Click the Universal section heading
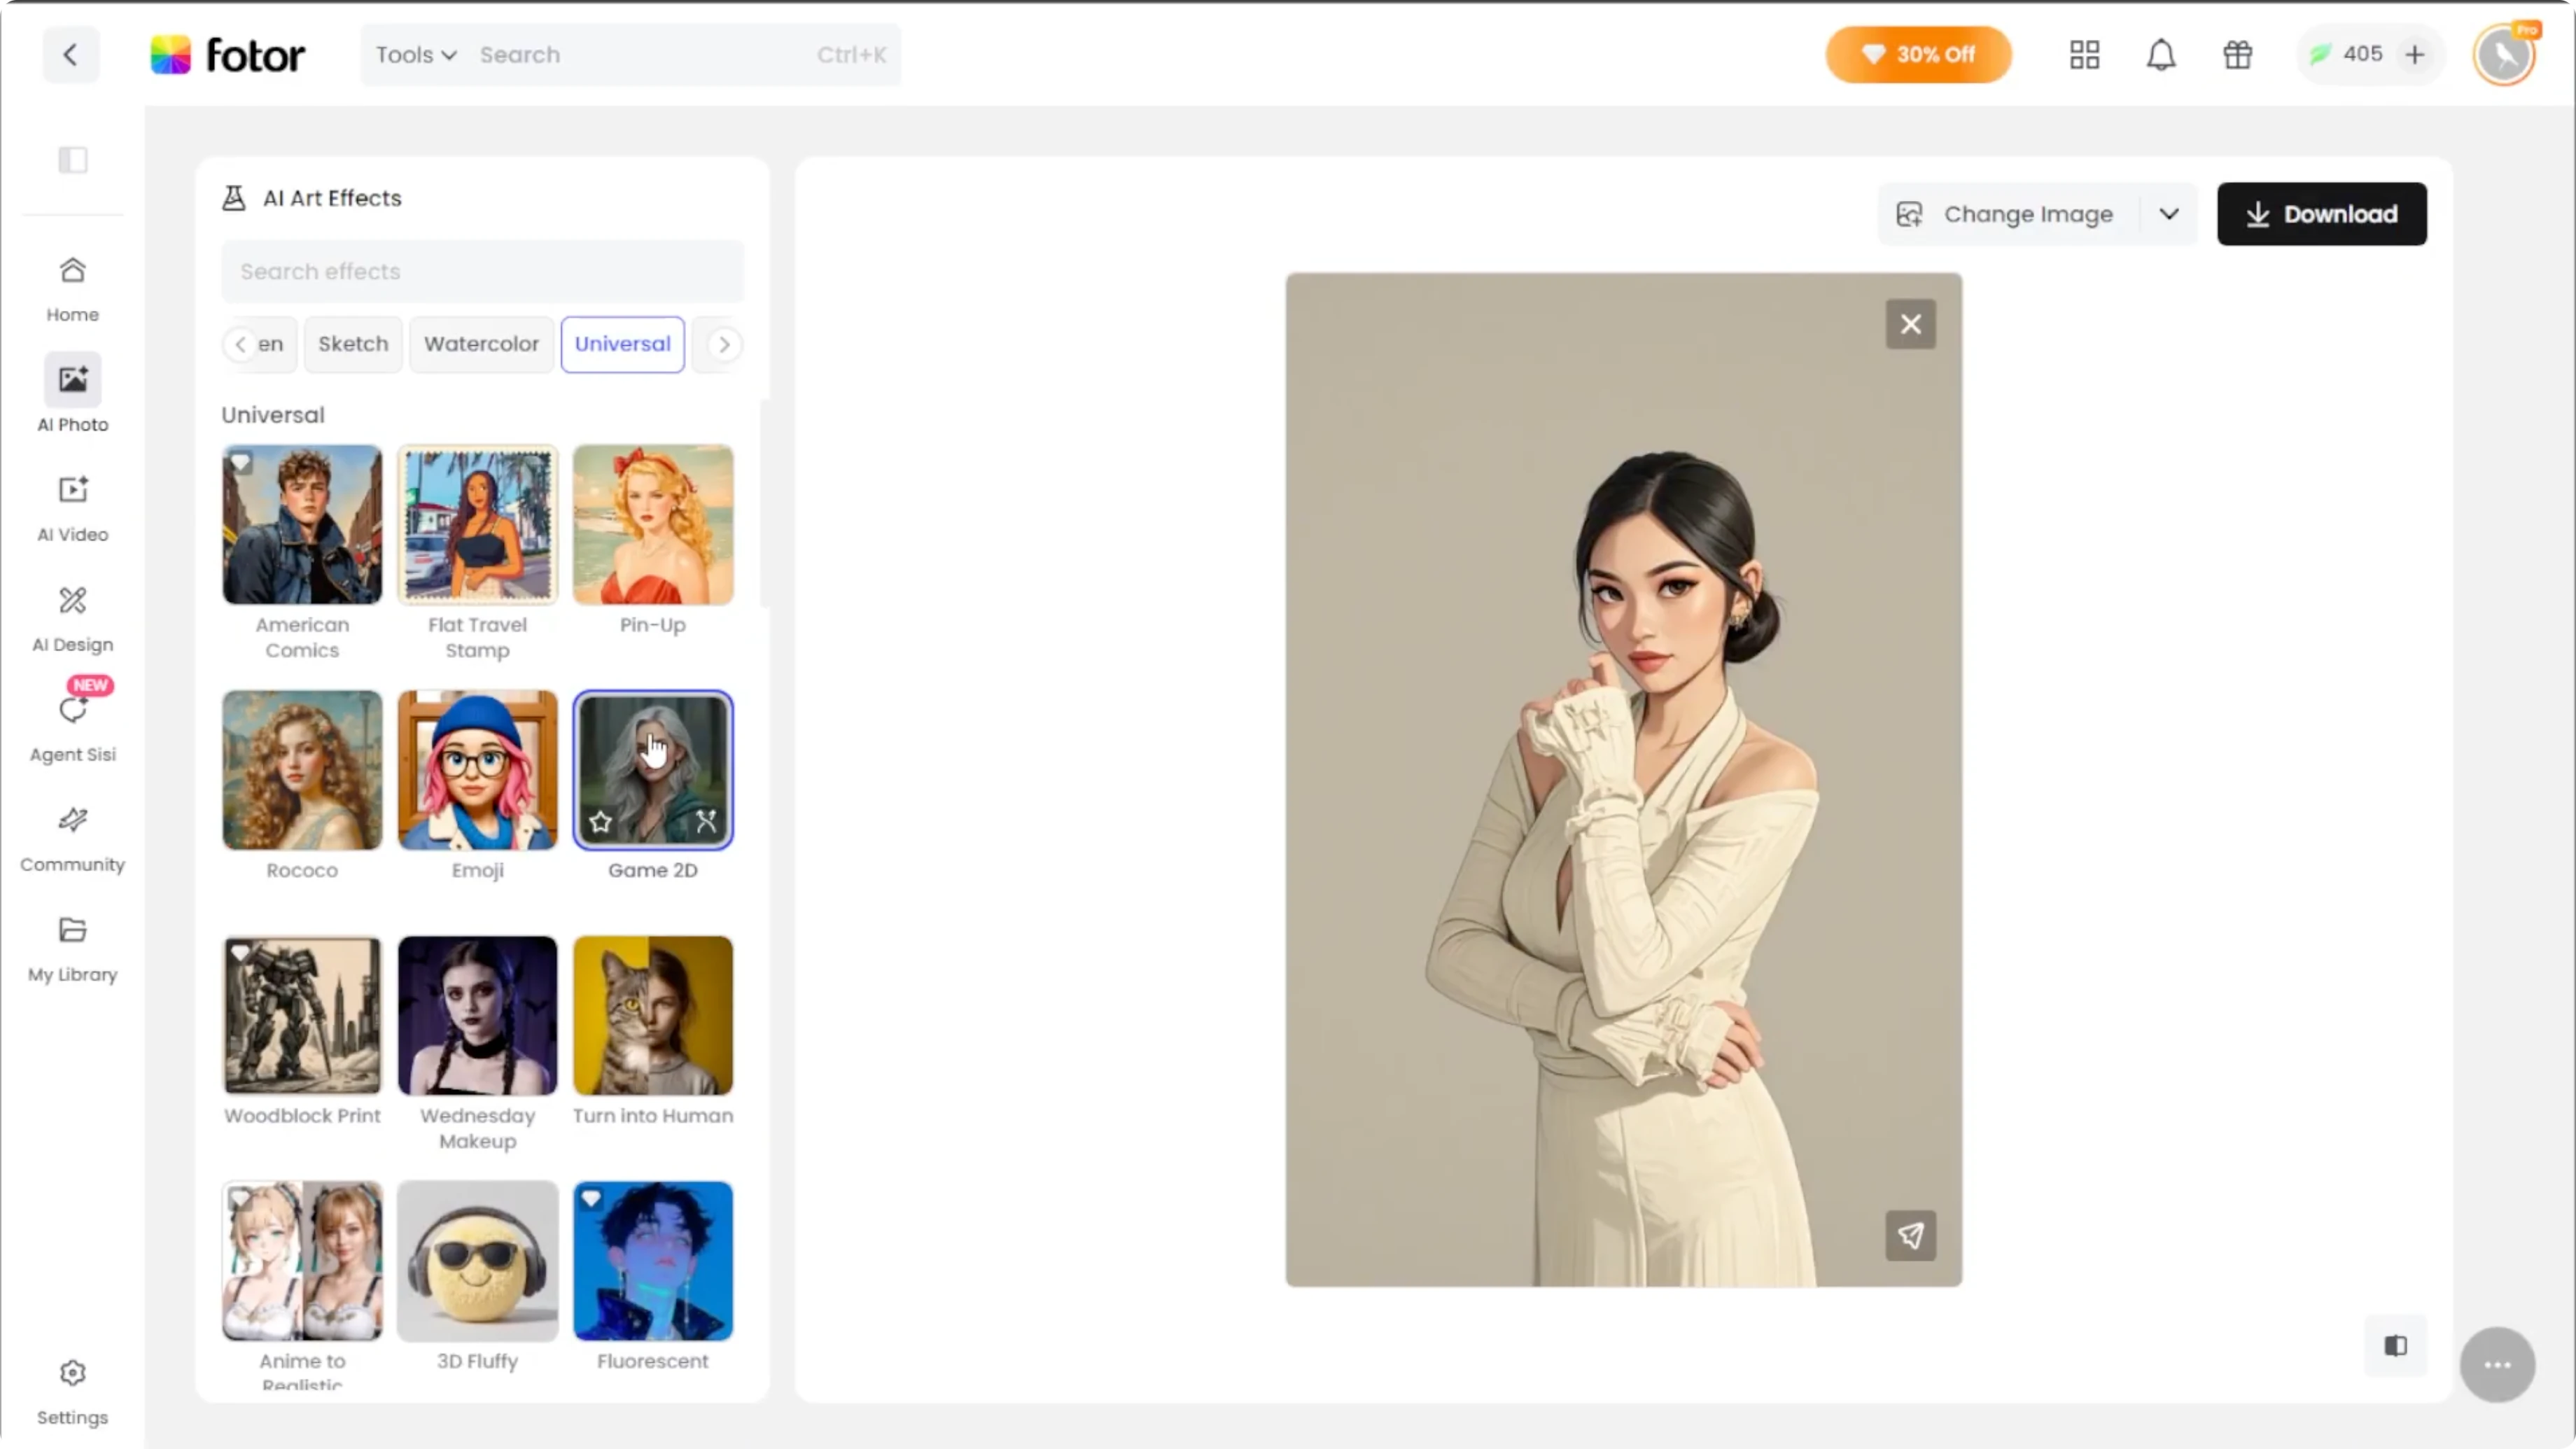The height and width of the screenshot is (1449, 2576). click(x=273, y=415)
